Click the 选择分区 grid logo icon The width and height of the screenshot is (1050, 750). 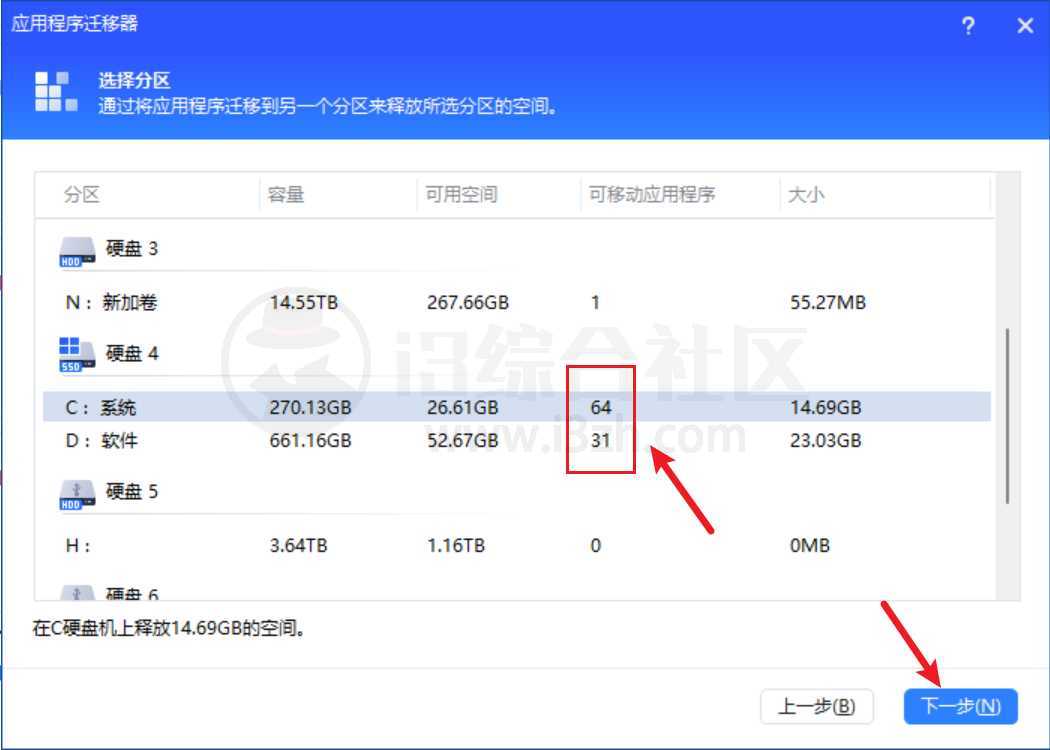(x=56, y=91)
